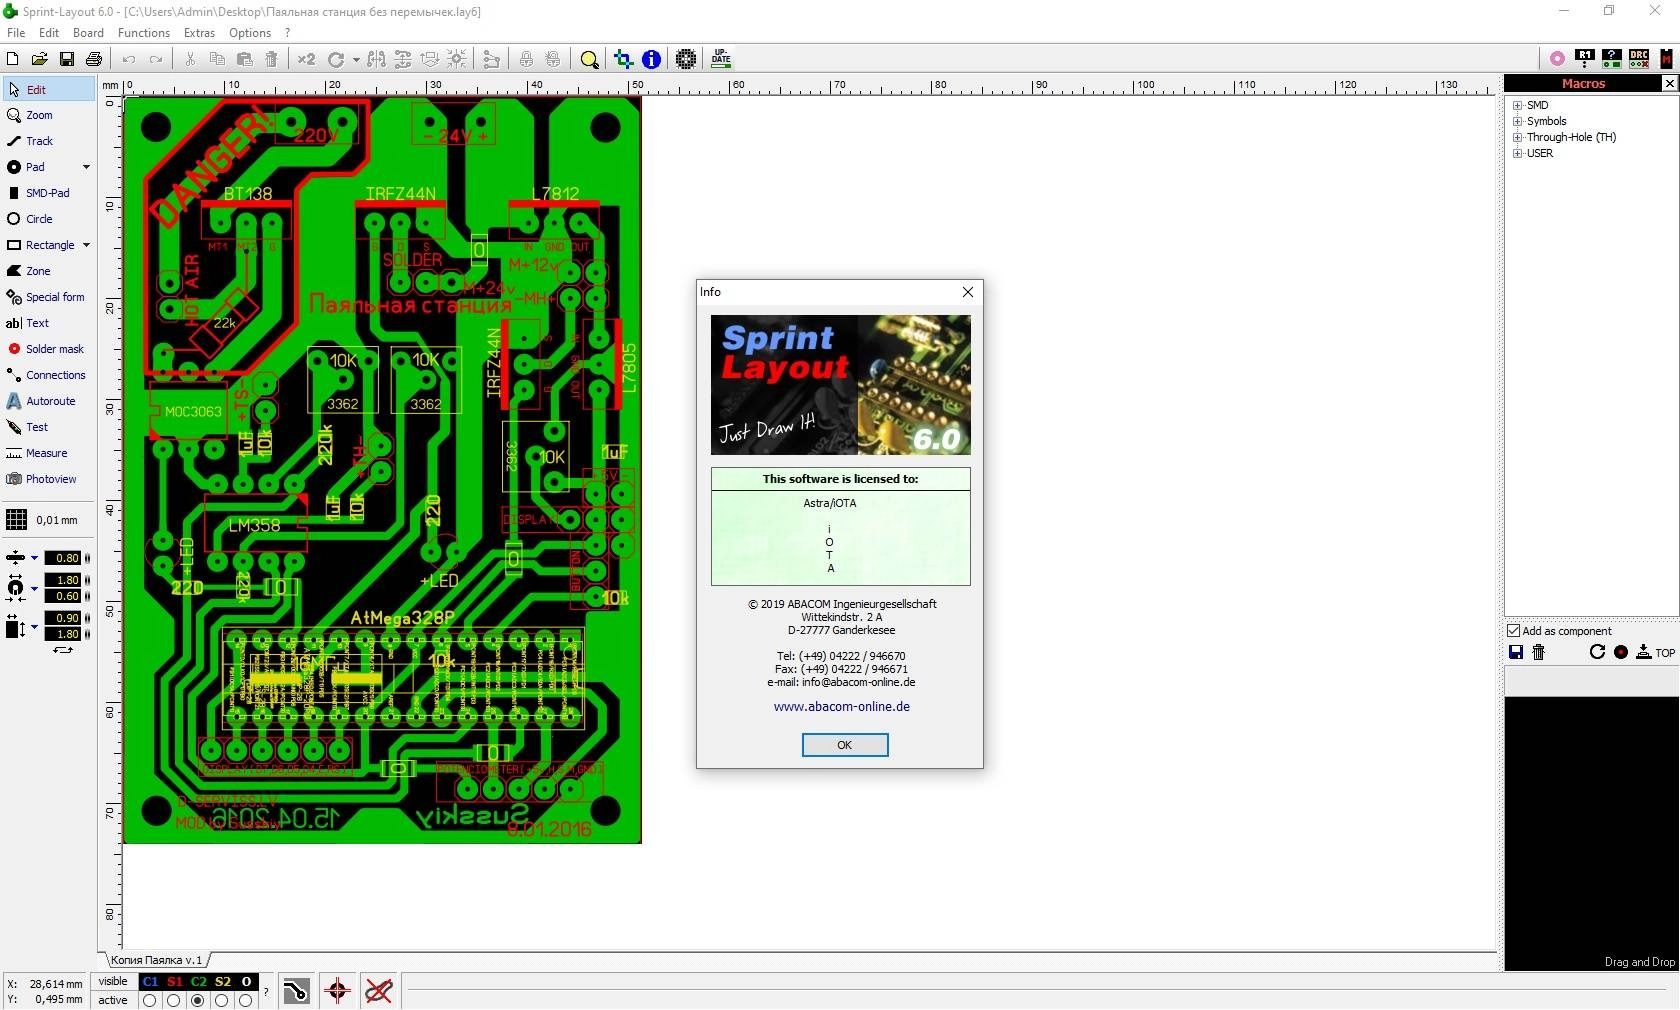Viewport: 1680px width, 1010px height.
Task: Toggle C2 layer visibility
Action: pyautogui.click(x=199, y=982)
